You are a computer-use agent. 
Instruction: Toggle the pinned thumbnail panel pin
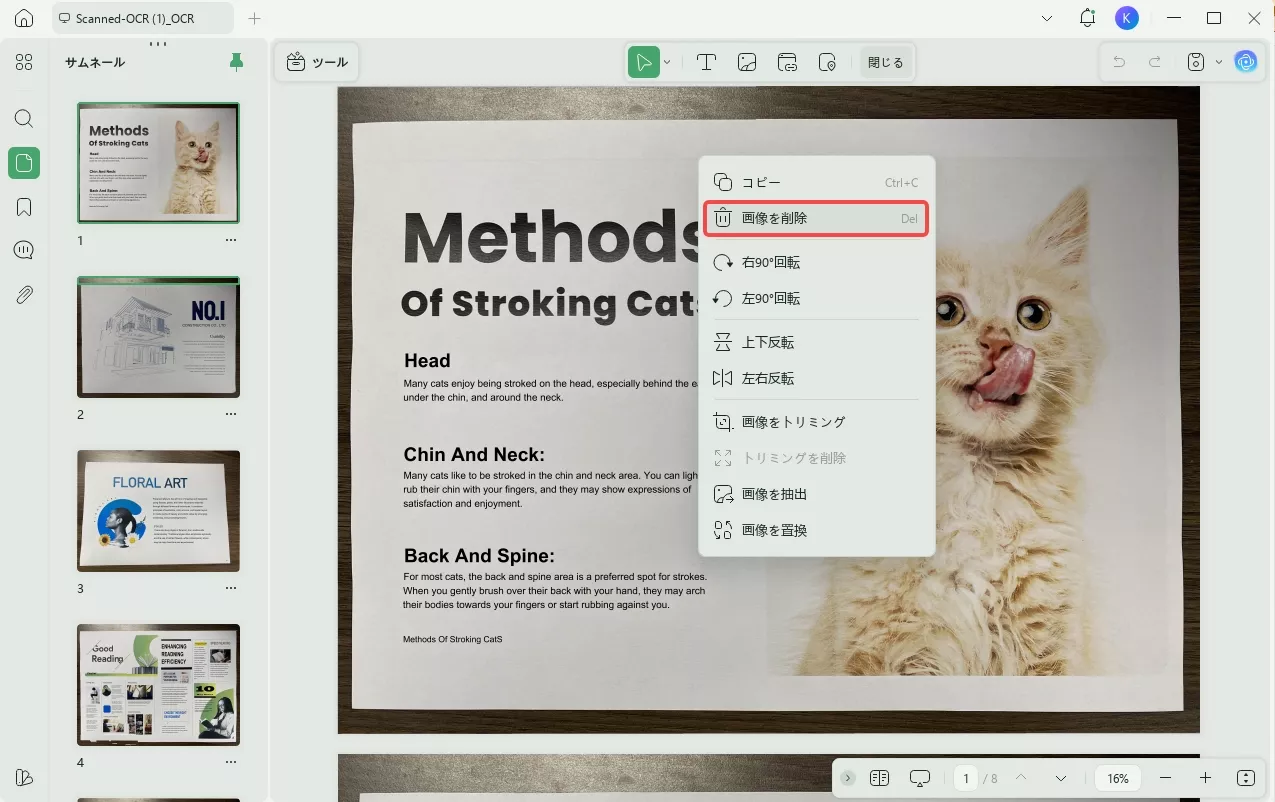coord(236,62)
